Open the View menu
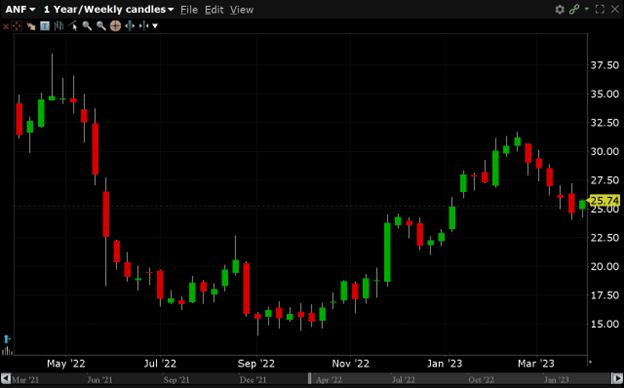The width and height of the screenshot is (624, 388). click(242, 10)
